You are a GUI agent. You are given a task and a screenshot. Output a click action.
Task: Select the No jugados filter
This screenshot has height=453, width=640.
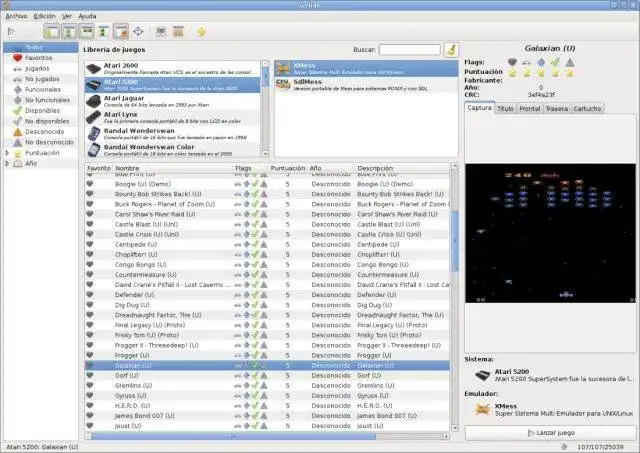point(40,79)
